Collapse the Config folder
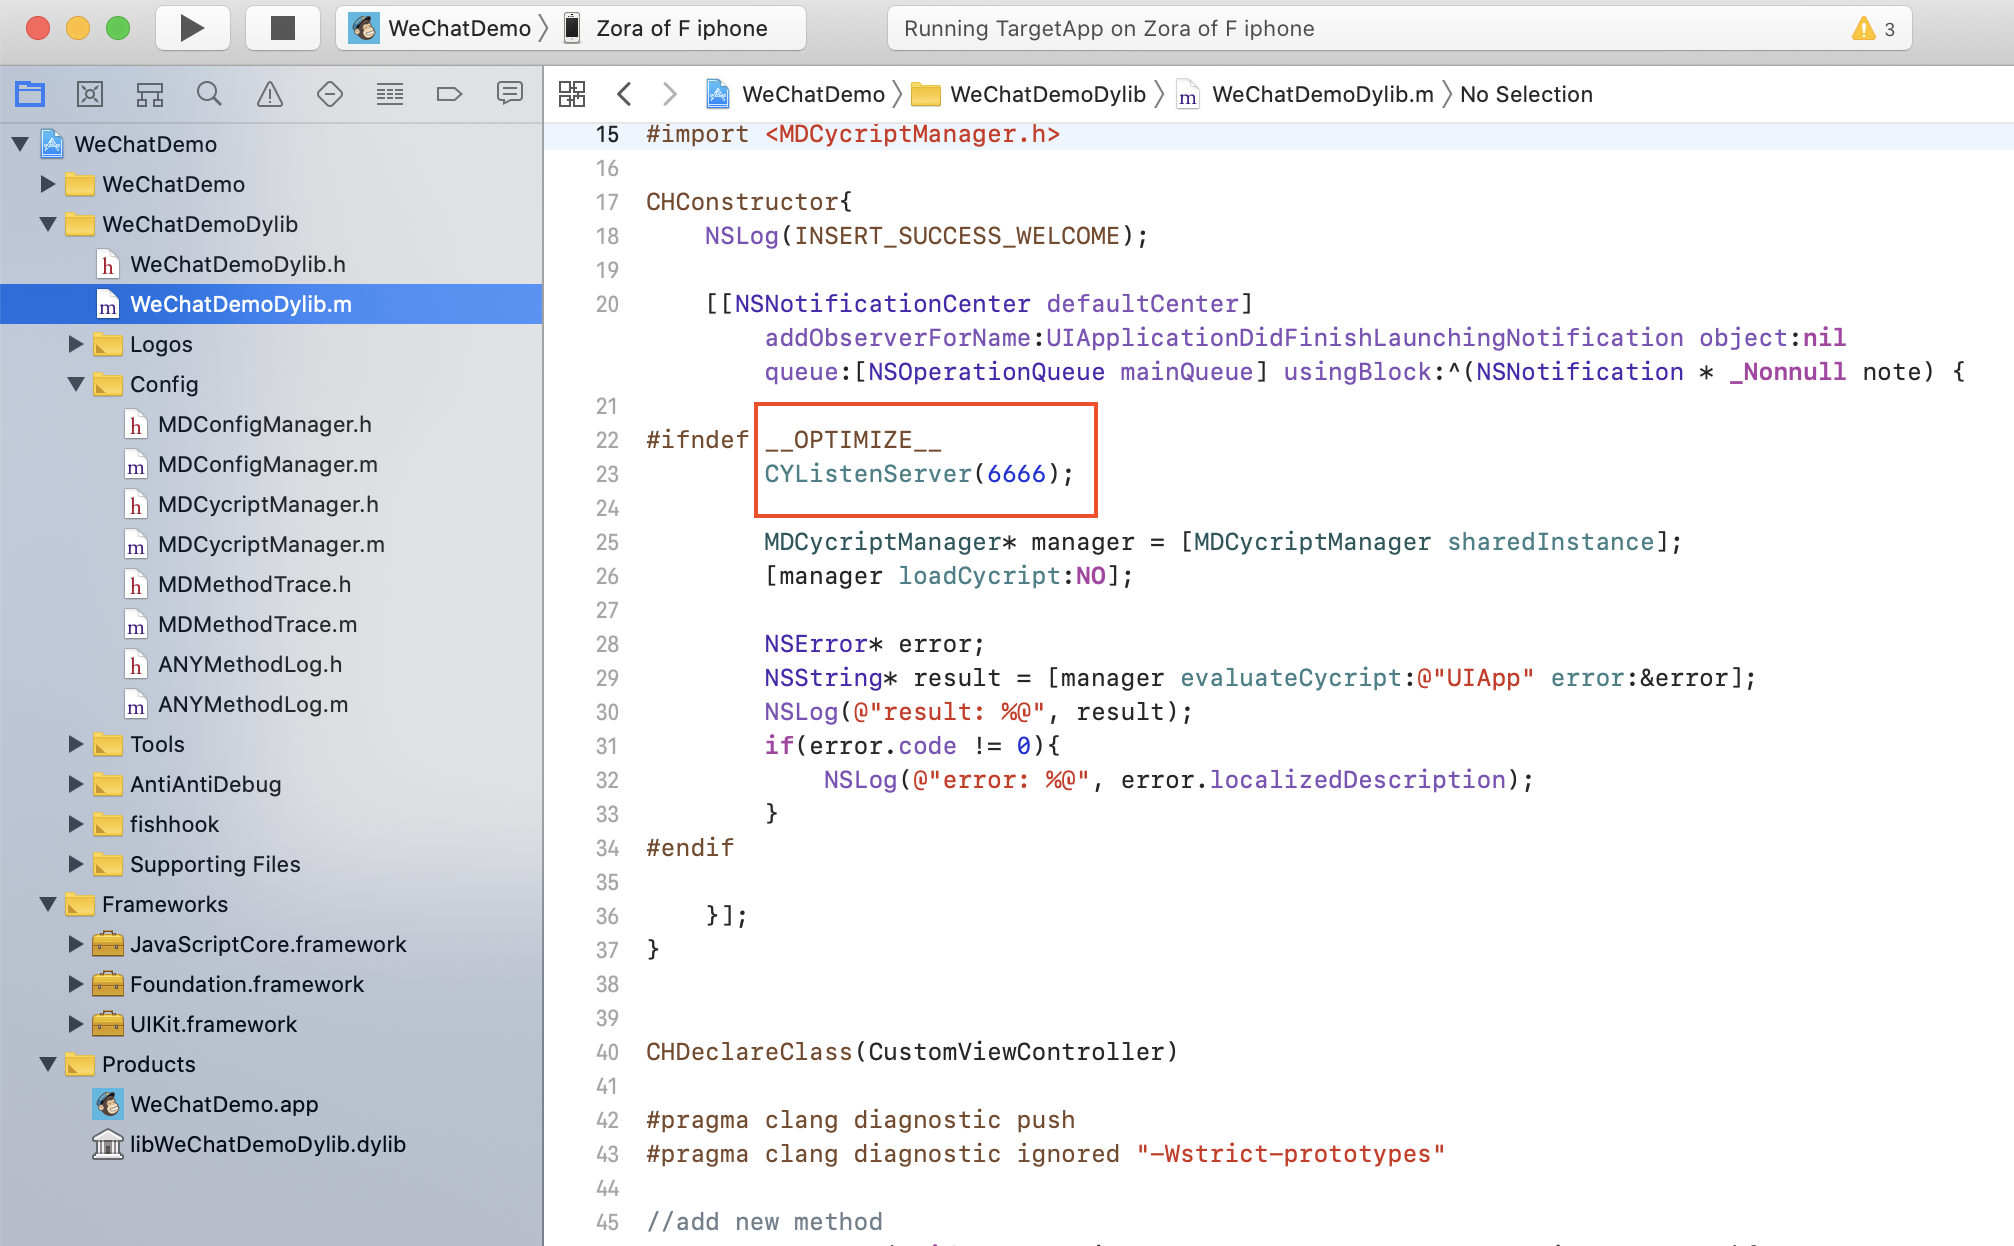 point(76,384)
